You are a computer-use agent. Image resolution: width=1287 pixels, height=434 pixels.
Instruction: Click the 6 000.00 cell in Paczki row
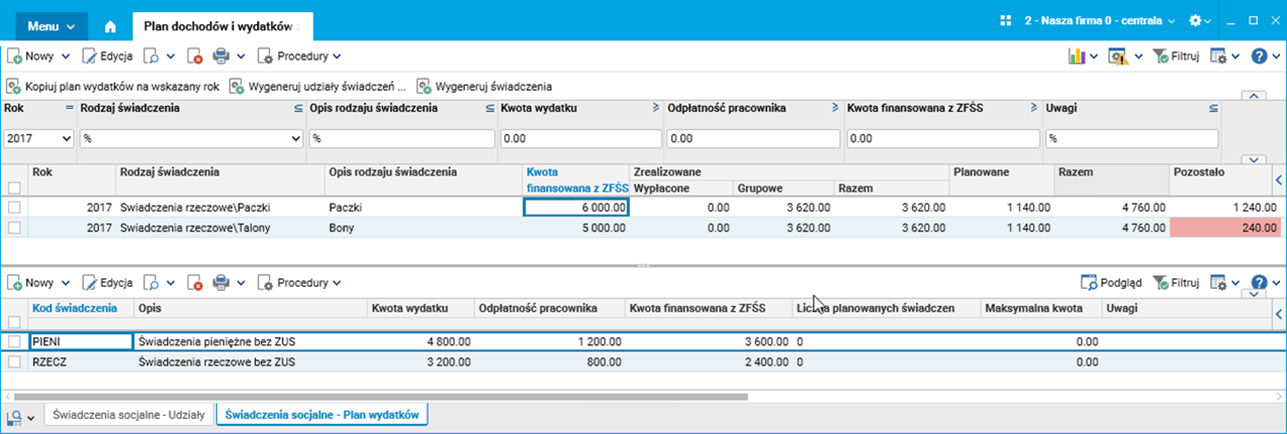[x=576, y=207]
